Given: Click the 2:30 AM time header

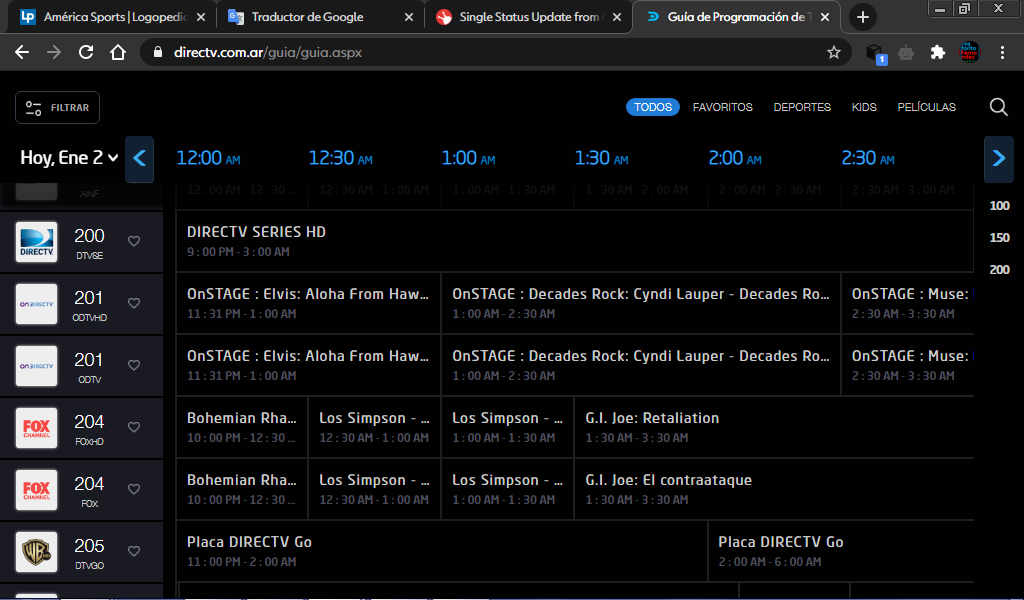Looking at the screenshot, I should tap(868, 158).
